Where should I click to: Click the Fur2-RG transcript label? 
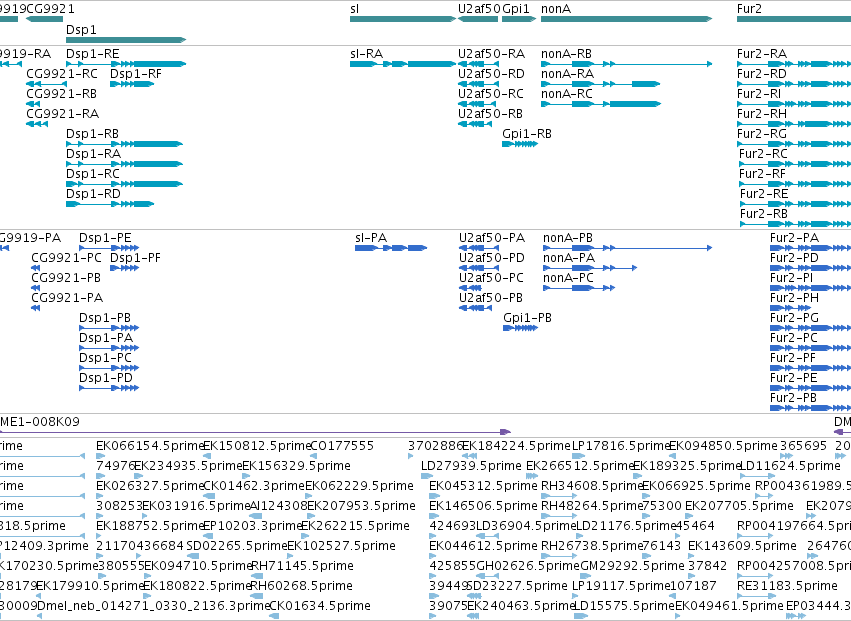click(762, 134)
